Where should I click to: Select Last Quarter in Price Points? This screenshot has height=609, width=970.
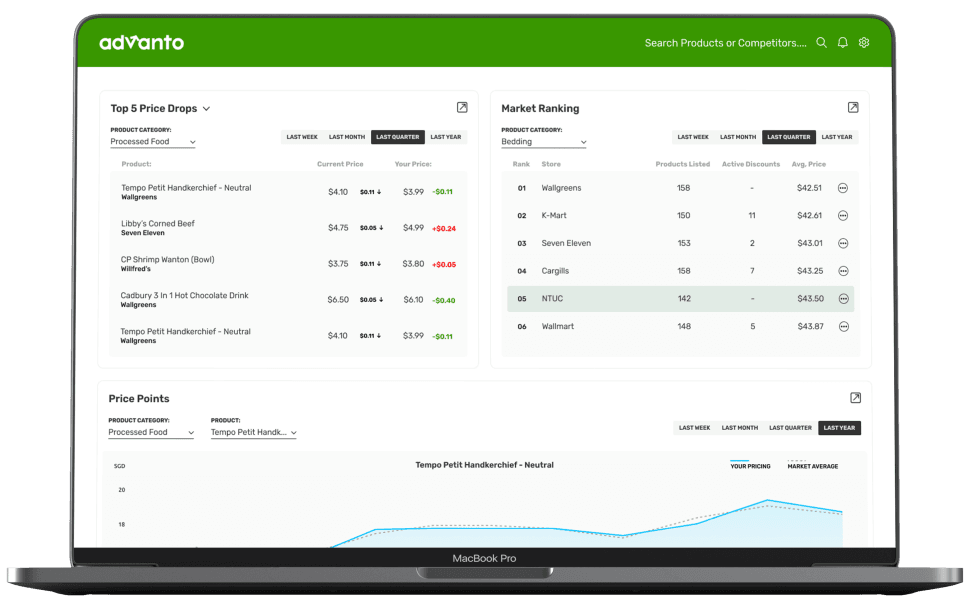[791, 428]
